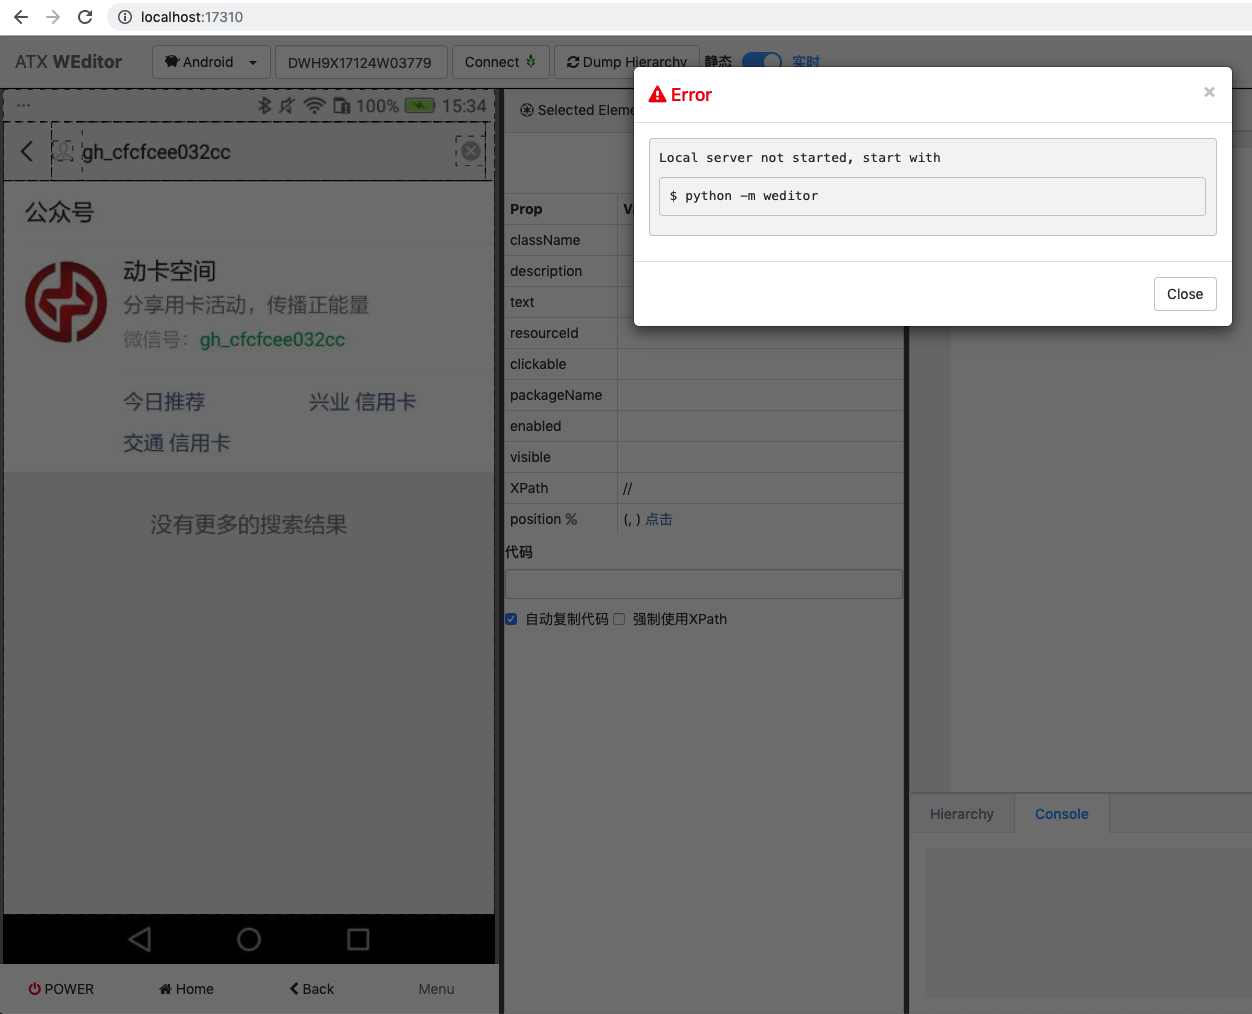The height and width of the screenshot is (1014, 1252).
Task: Click the visible property row
Action: tap(704, 457)
